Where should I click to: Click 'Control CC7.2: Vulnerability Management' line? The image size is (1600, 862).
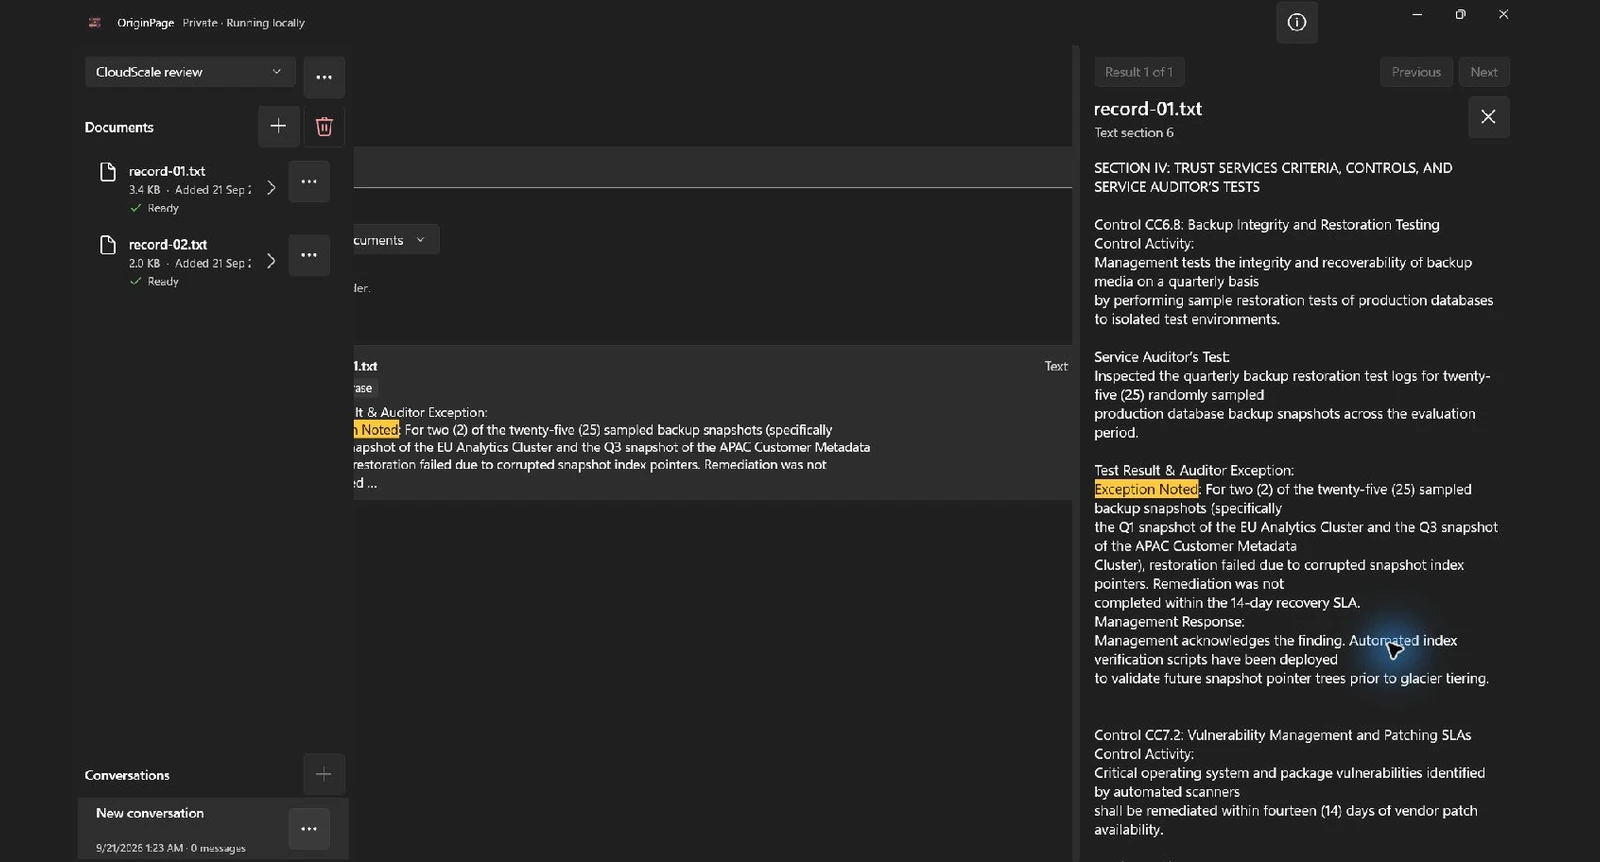click(x=1283, y=735)
